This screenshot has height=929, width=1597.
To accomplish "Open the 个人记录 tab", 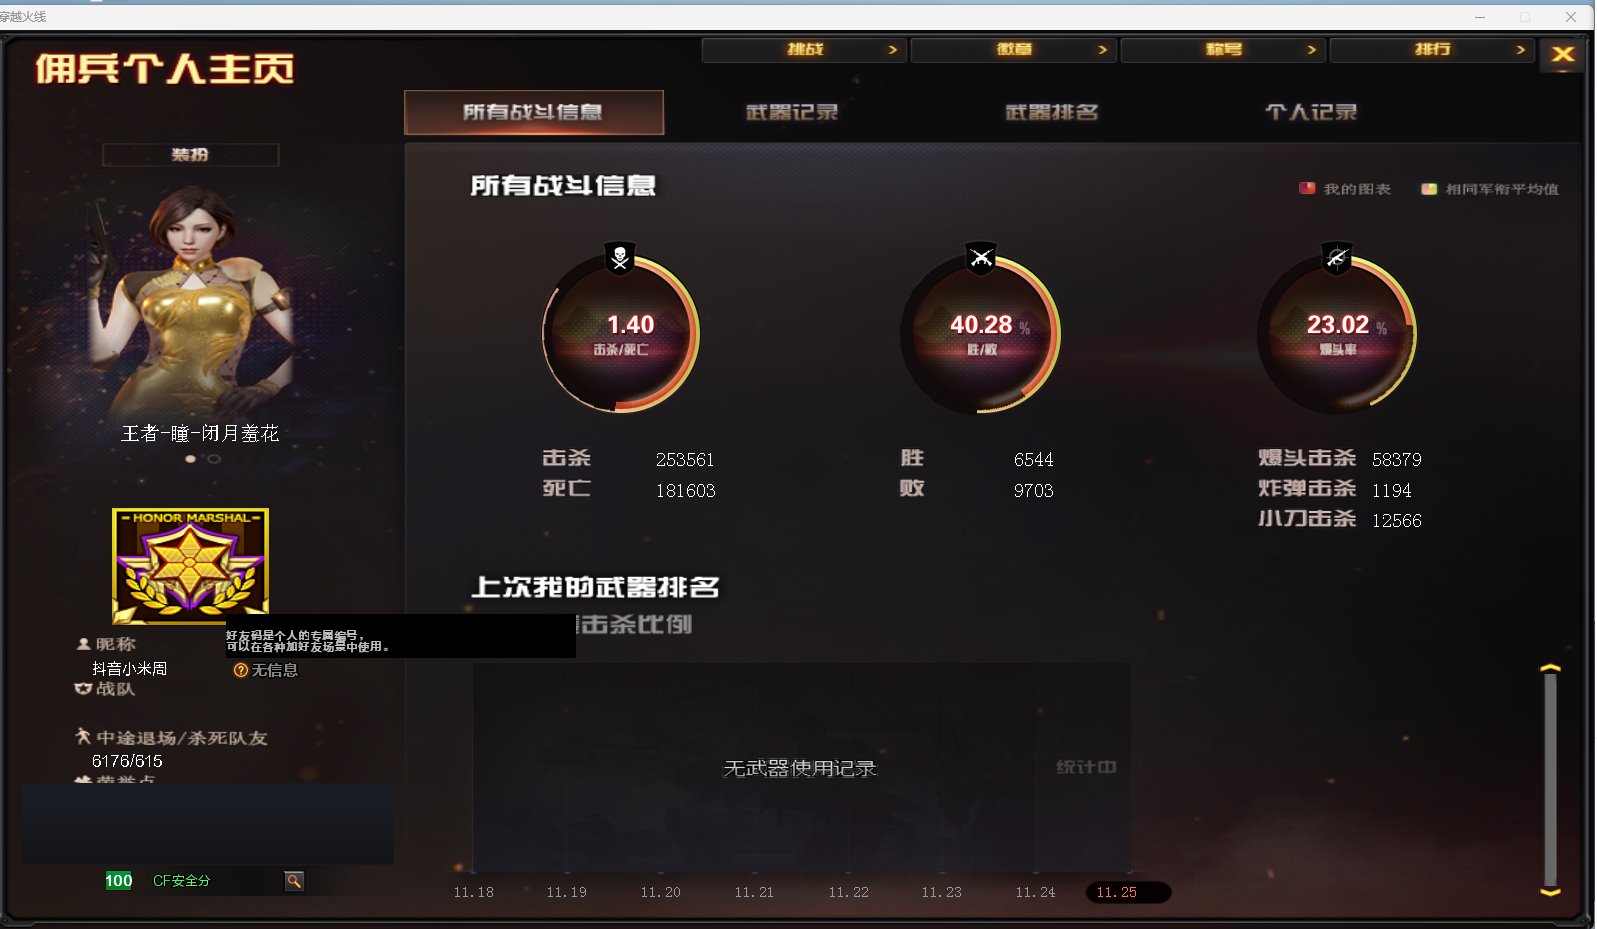I will coord(1311,112).
